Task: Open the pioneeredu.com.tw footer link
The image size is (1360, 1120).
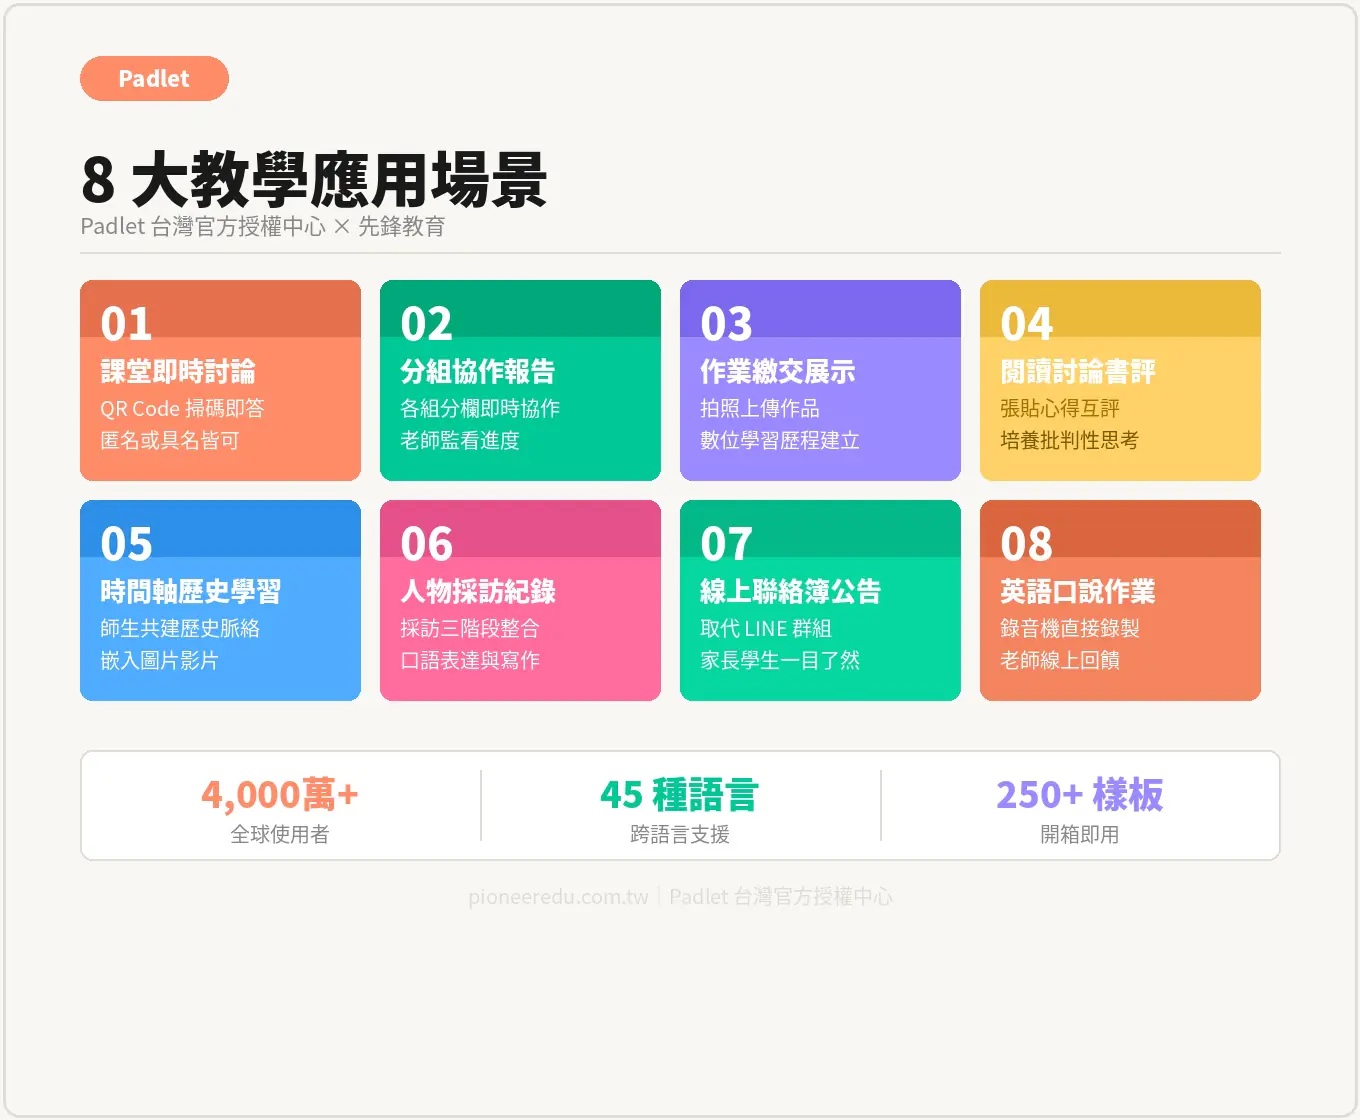Action: [x=558, y=897]
